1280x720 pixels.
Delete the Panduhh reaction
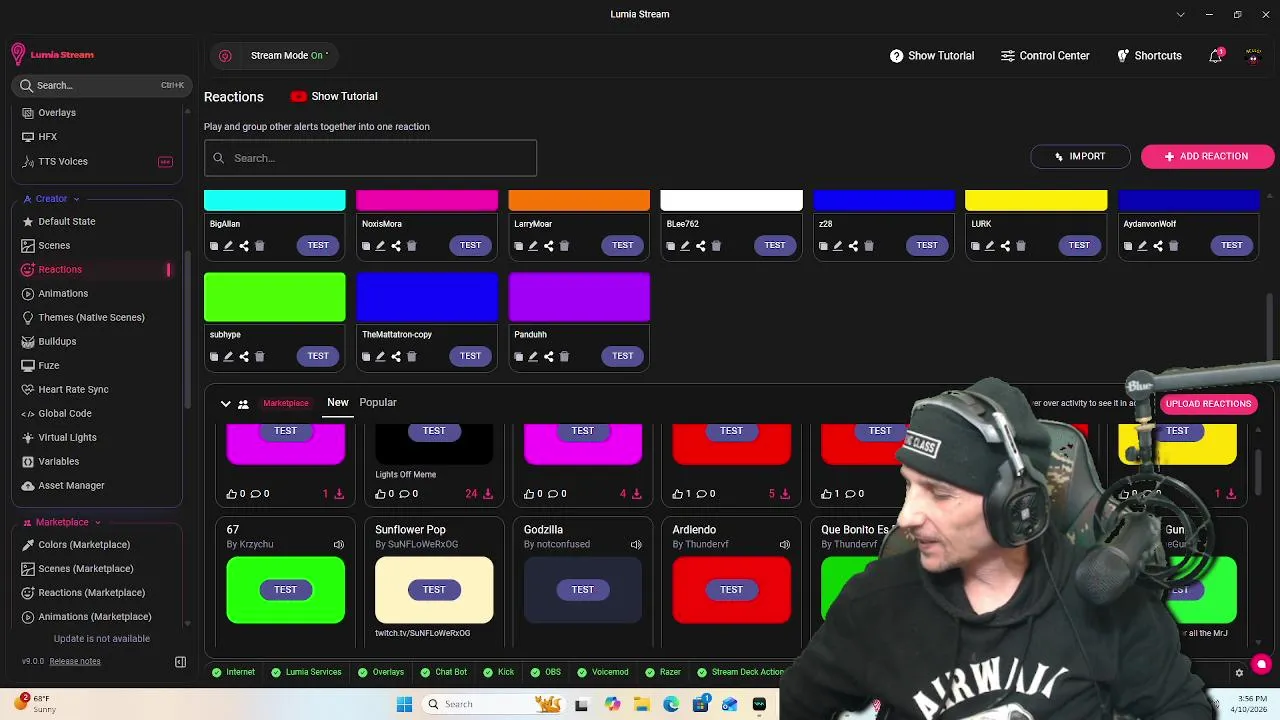pos(564,357)
